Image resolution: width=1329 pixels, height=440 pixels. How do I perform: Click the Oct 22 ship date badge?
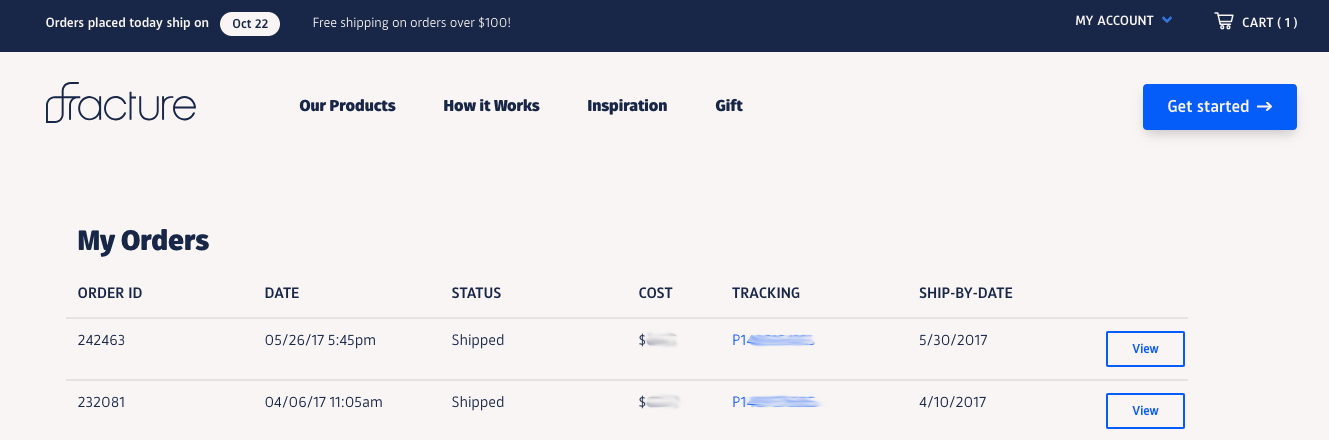250,23
